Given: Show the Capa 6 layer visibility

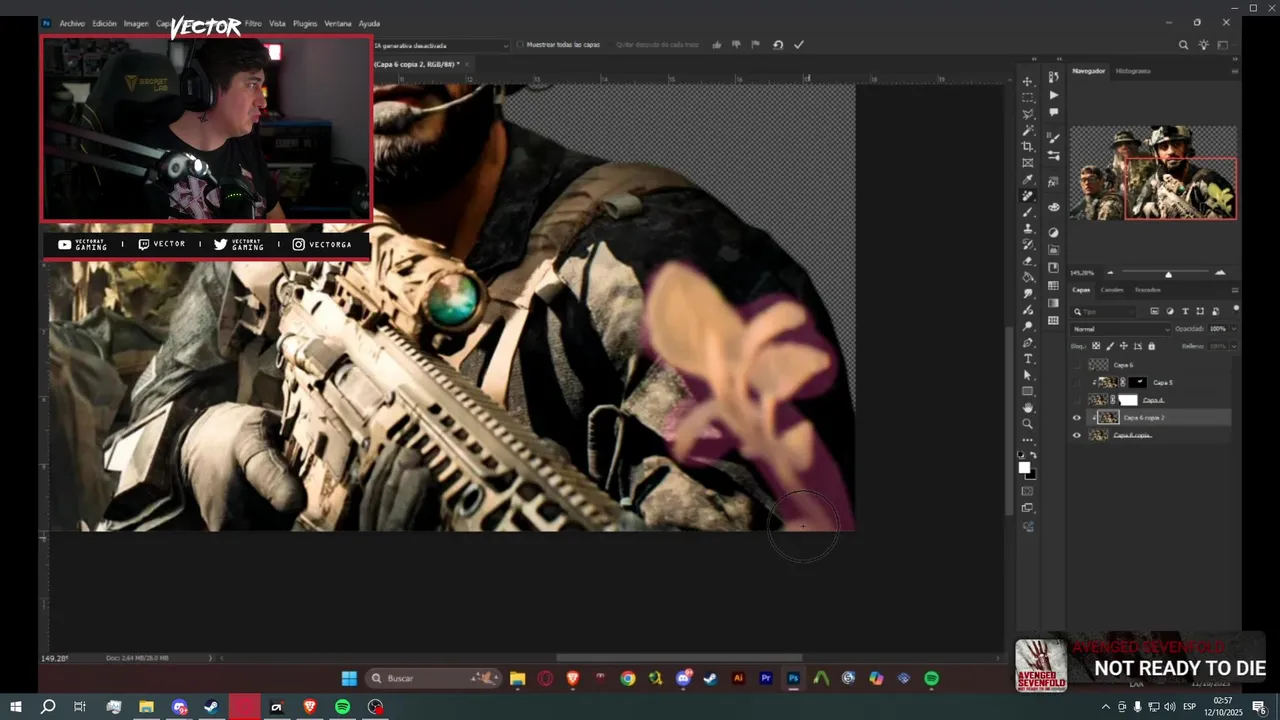Looking at the screenshot, I should [1077, 365].
